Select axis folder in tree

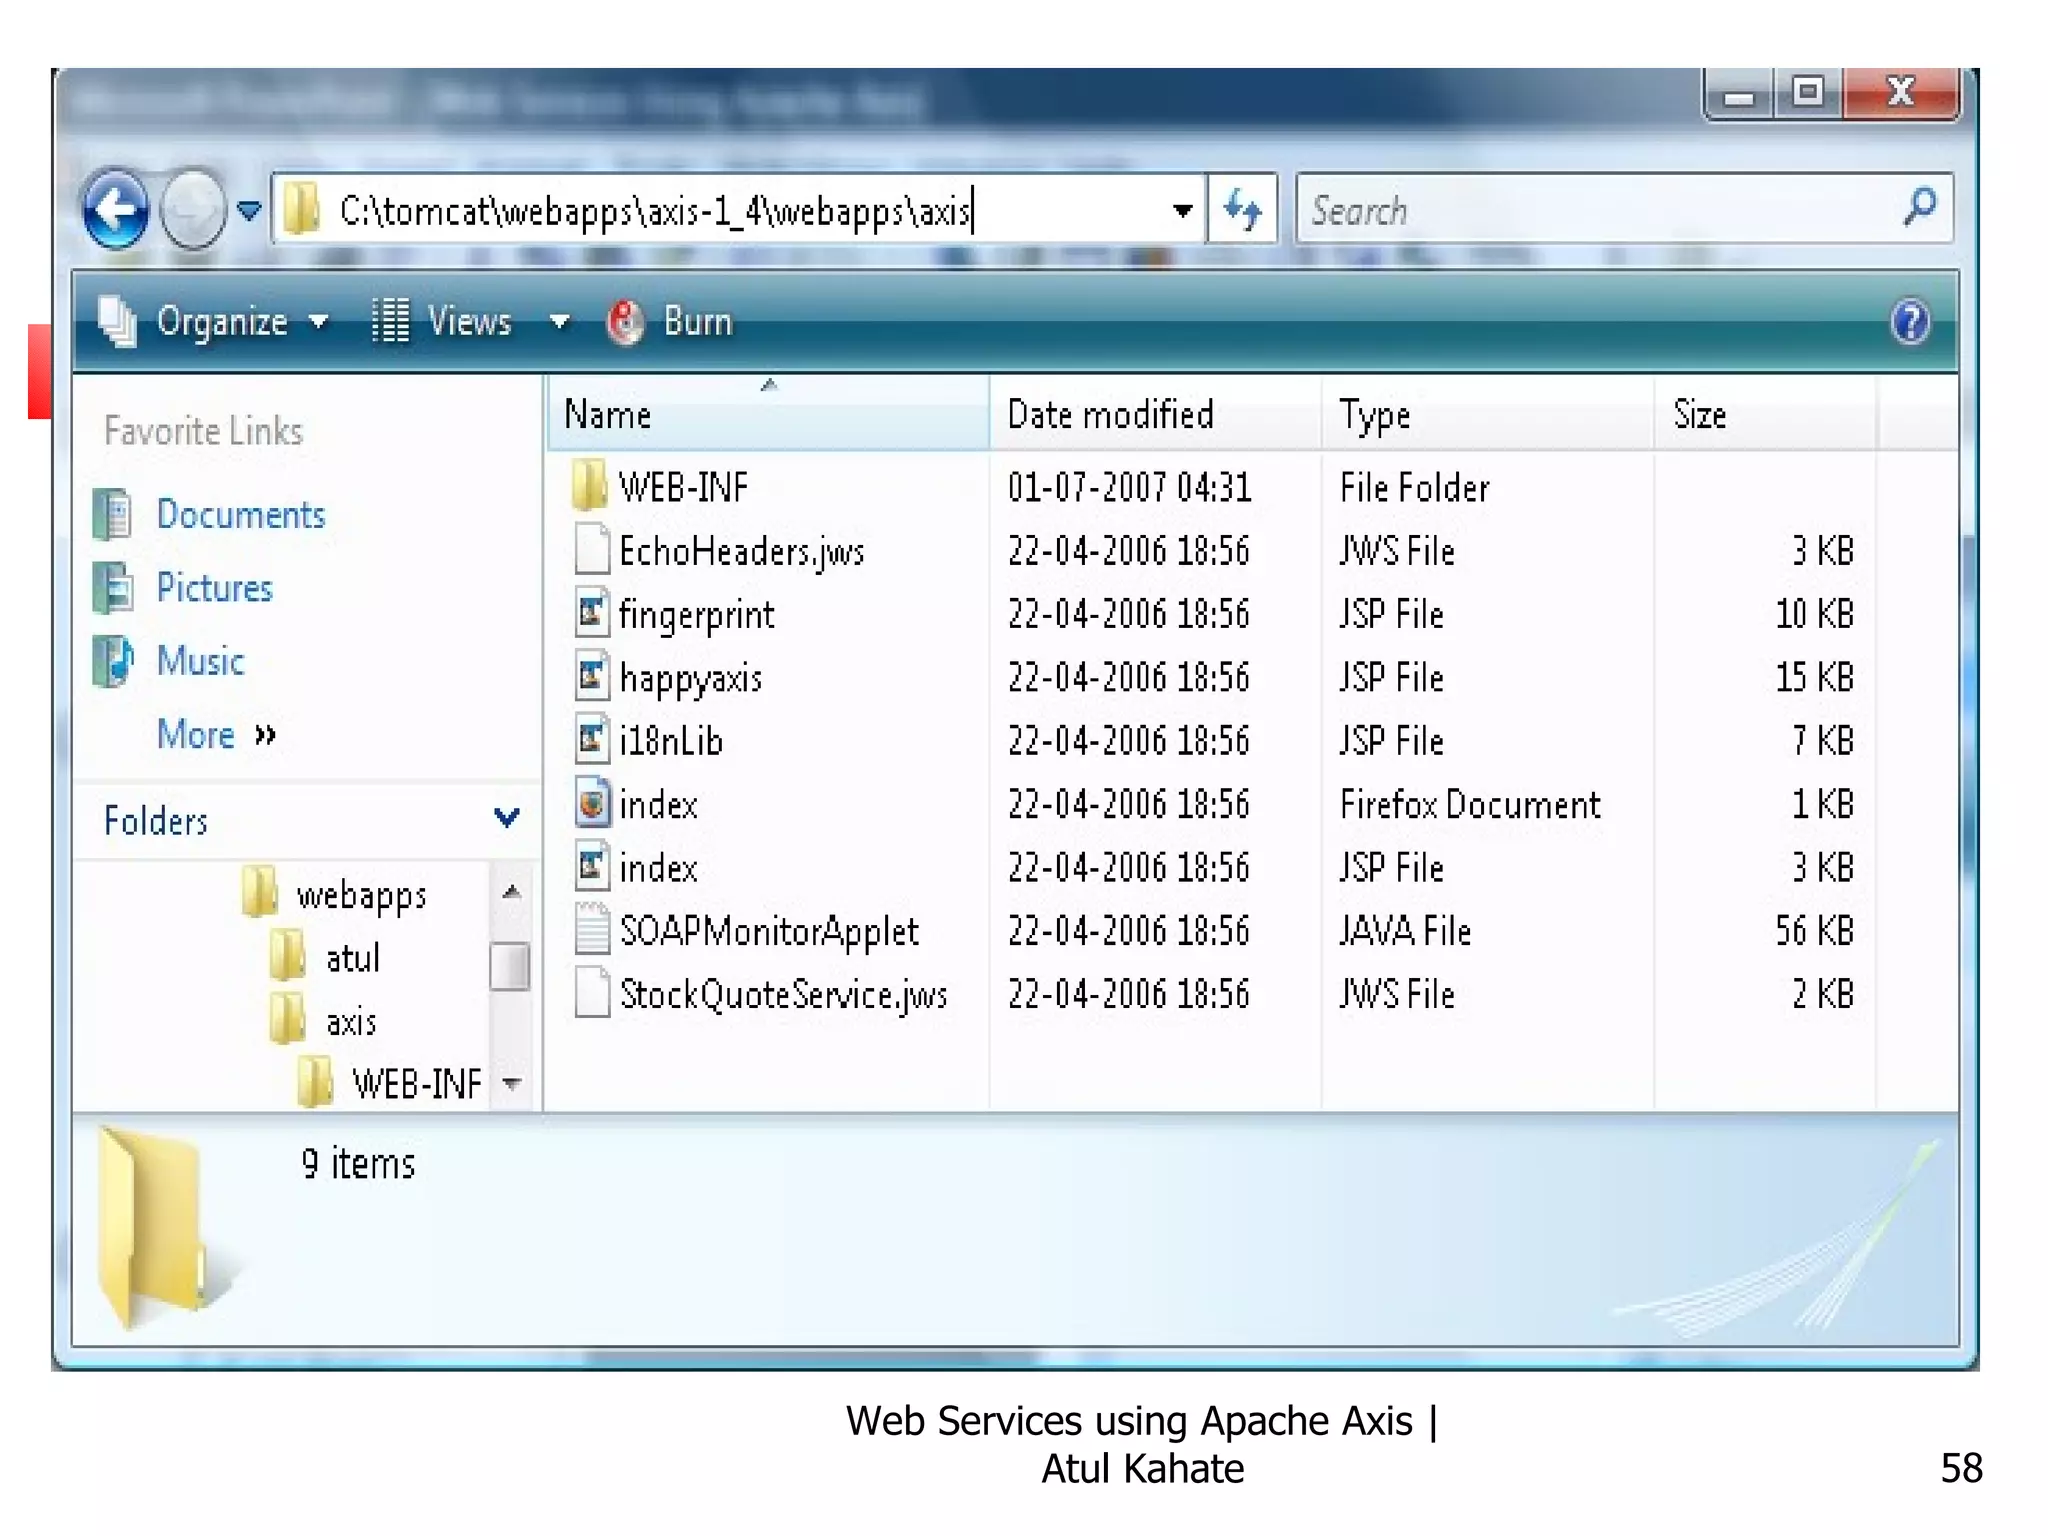(x=351, y=1022)
